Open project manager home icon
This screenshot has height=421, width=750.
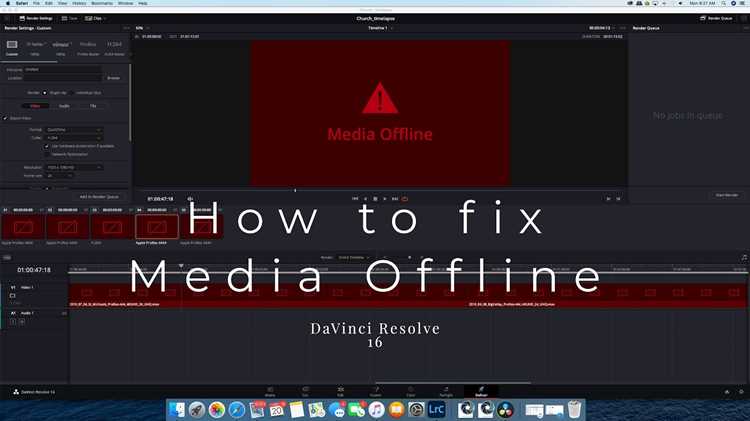727,392
